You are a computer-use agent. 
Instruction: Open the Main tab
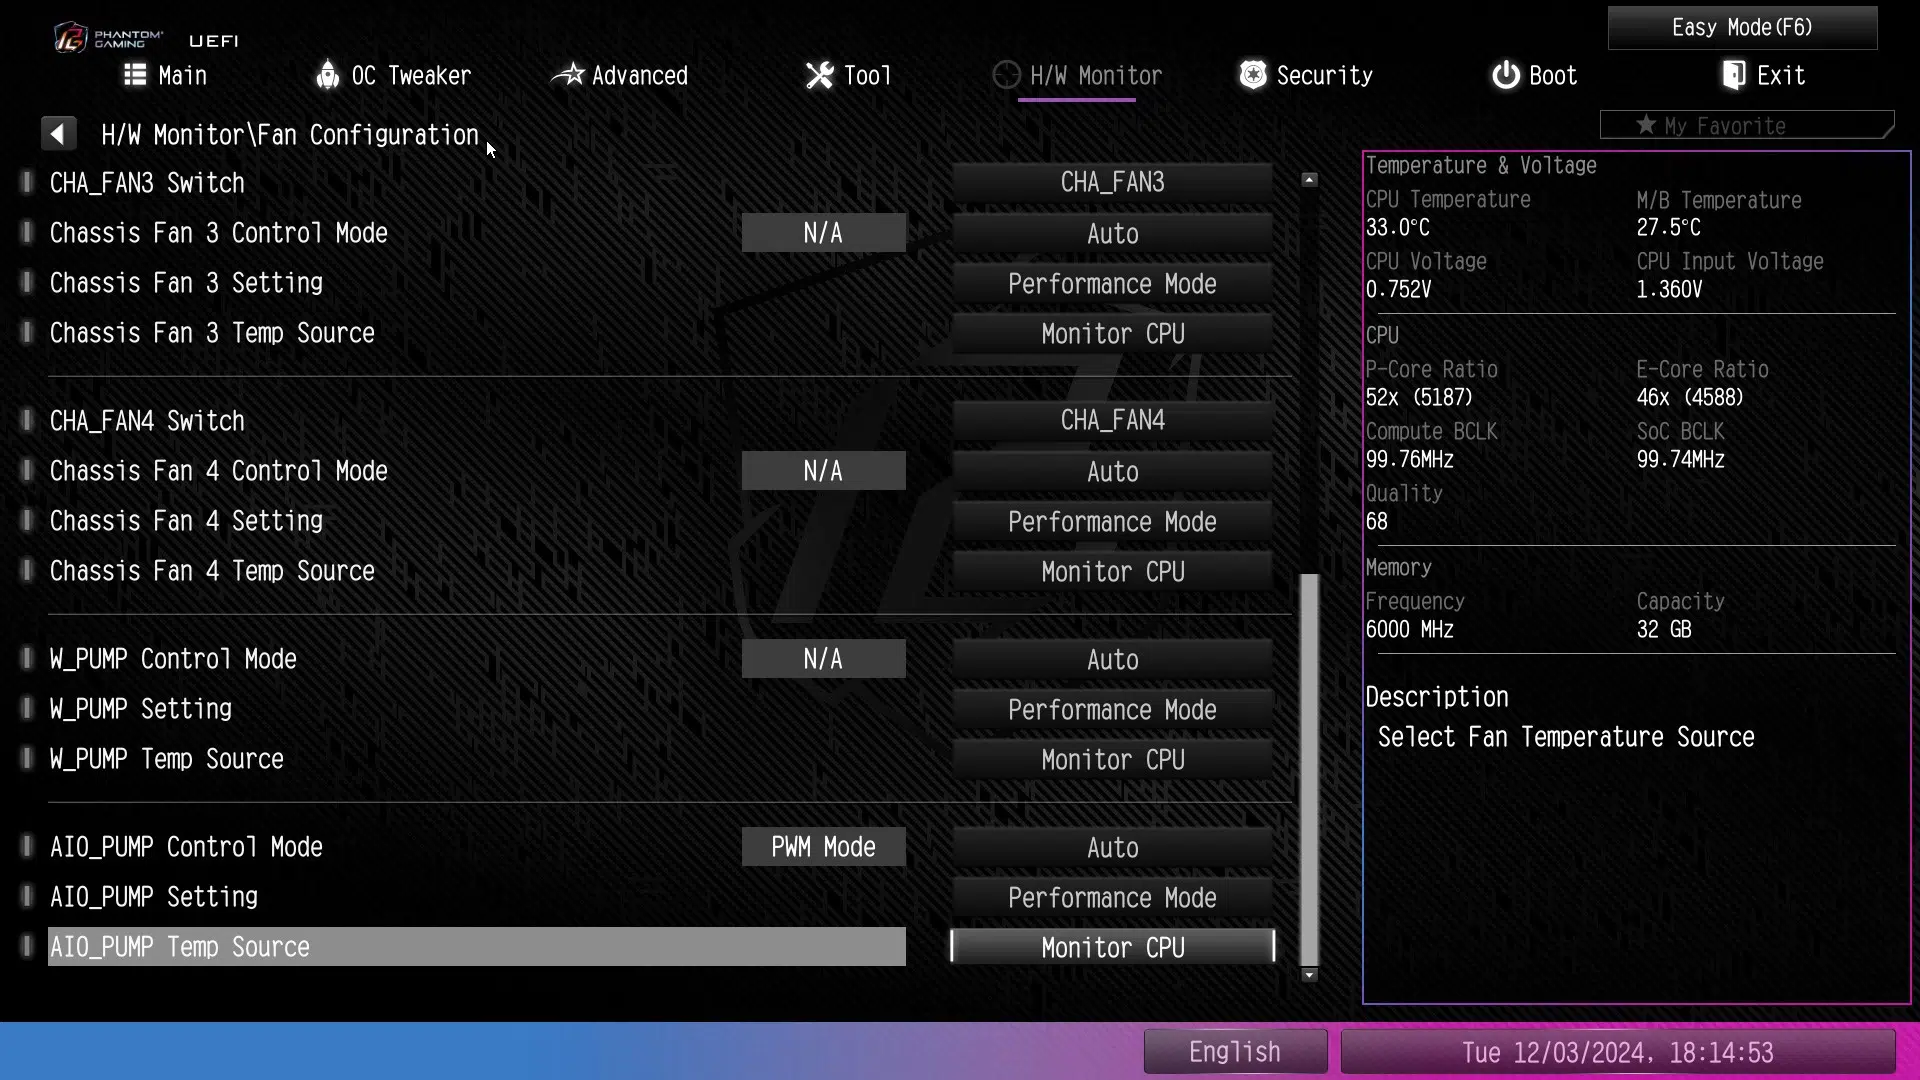(166, 75)
